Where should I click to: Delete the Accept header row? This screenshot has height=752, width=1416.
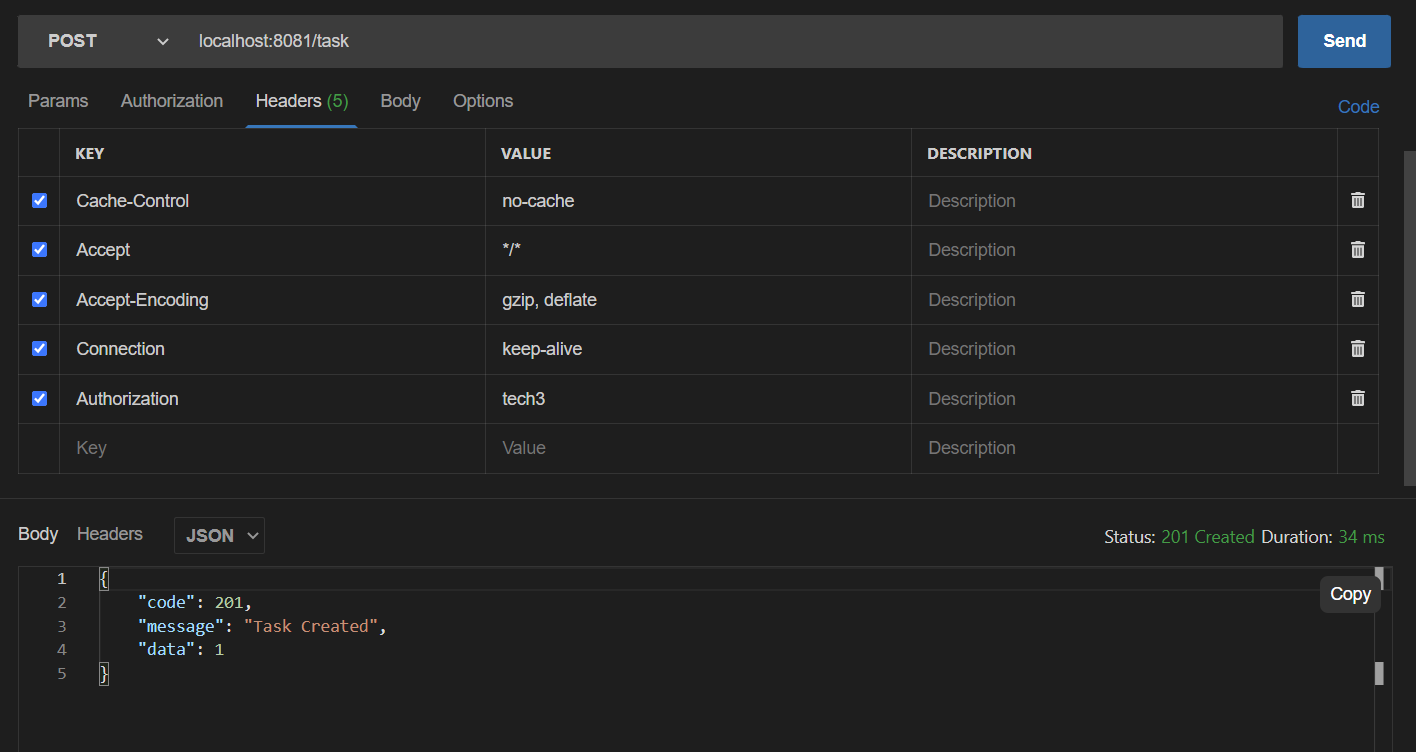(x=1358, y=250)
